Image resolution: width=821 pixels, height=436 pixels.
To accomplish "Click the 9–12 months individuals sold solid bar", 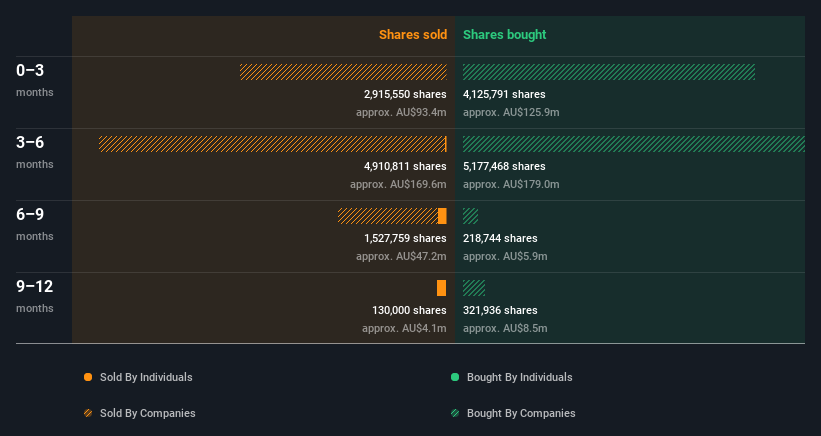I will click(442, 288).
